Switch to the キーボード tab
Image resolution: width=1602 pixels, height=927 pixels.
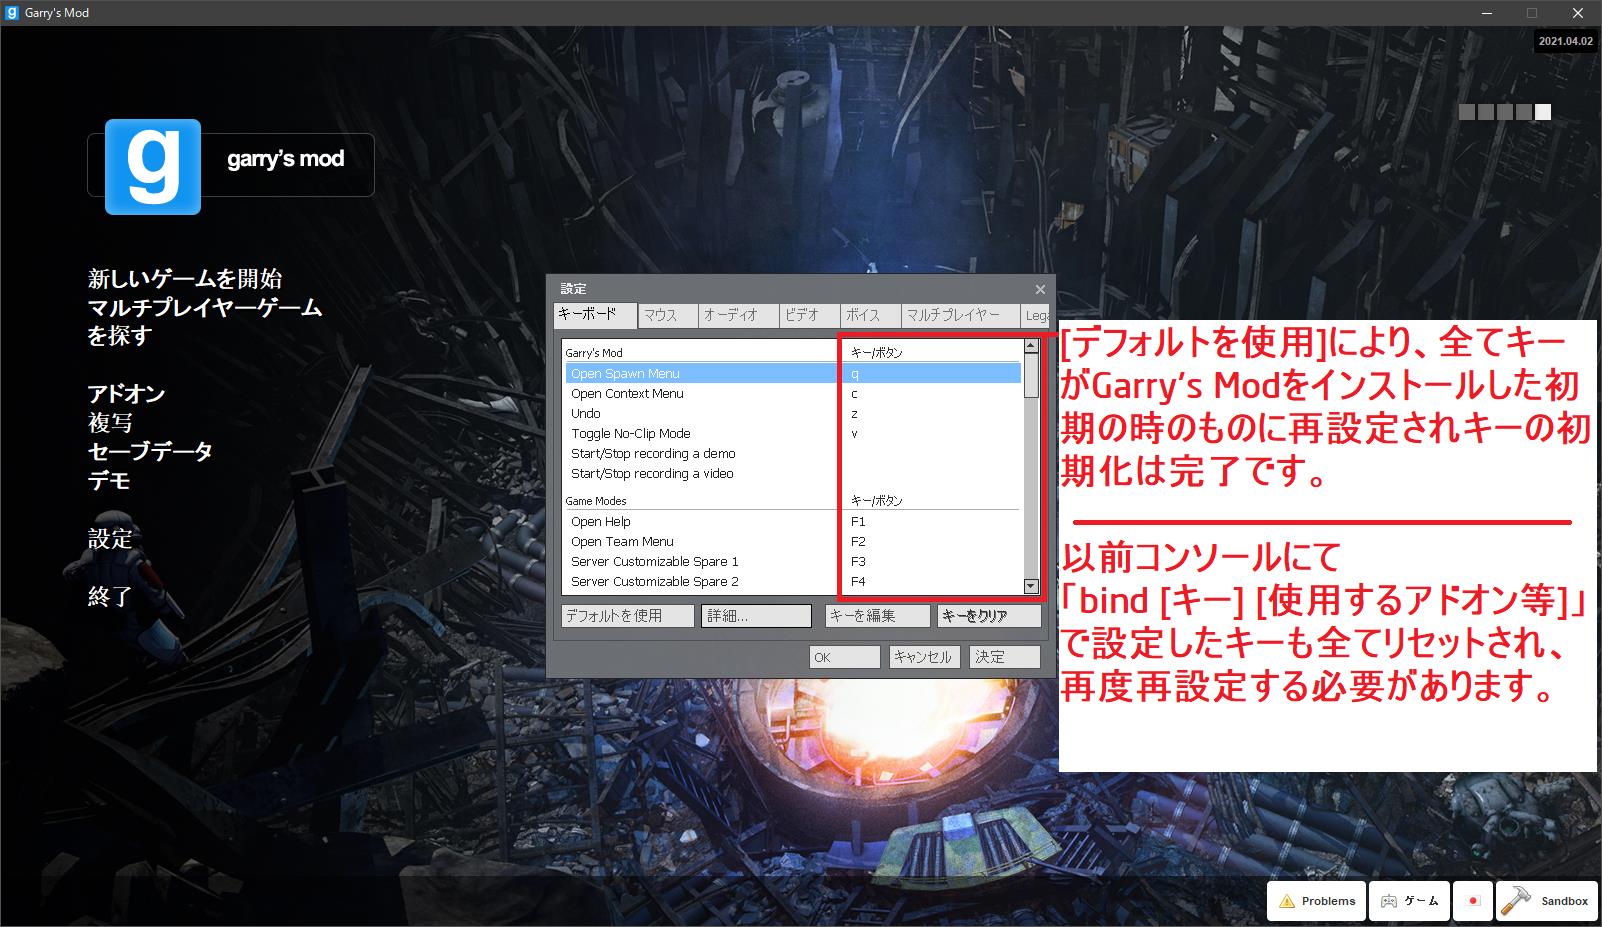click(x=595, y=315)
